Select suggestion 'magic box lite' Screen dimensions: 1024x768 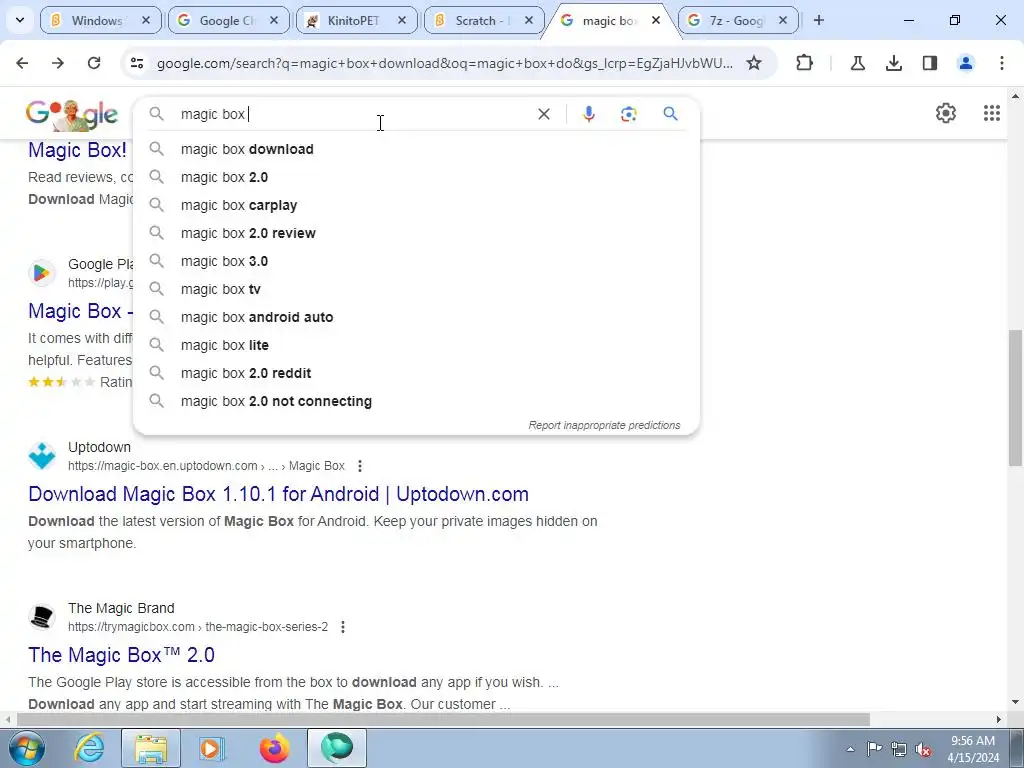pyautogui.click(x=416, y=345)
